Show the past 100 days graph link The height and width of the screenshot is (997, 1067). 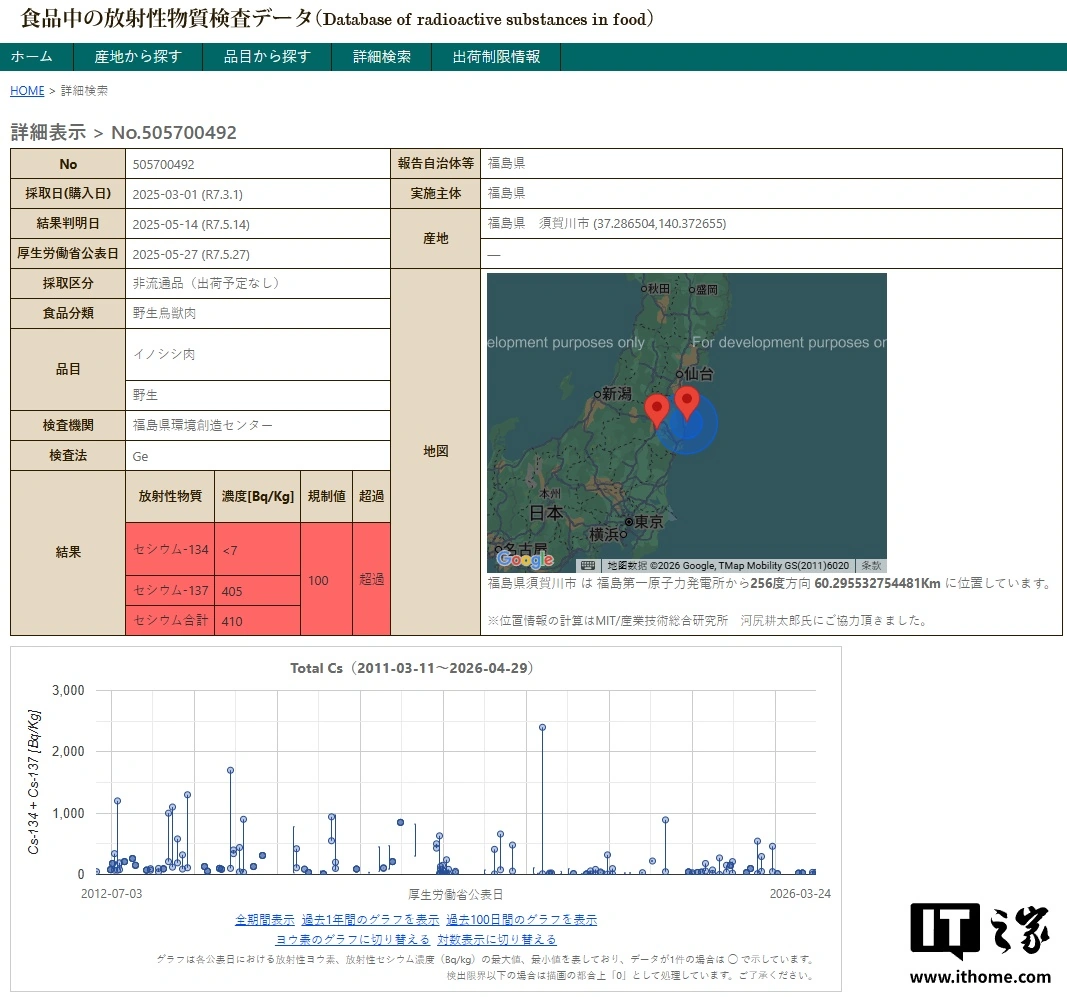(521, 919)
